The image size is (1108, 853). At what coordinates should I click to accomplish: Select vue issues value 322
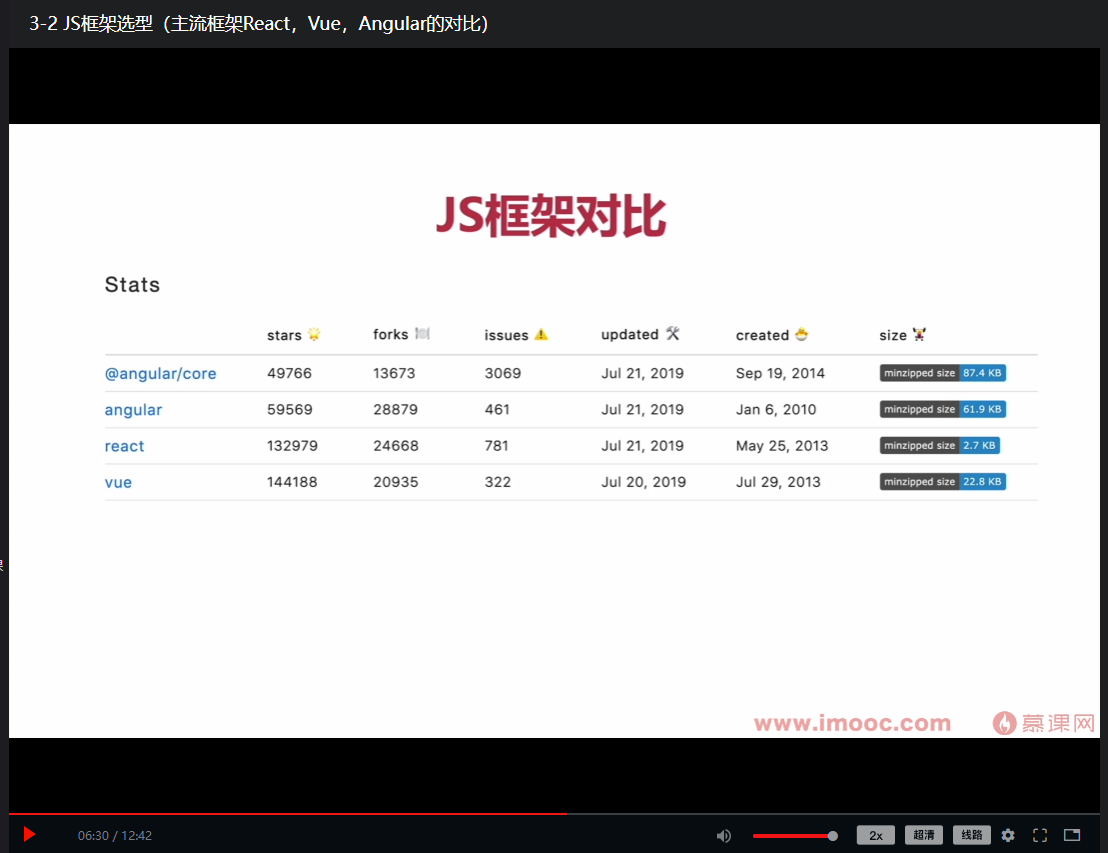coord(497,482)
